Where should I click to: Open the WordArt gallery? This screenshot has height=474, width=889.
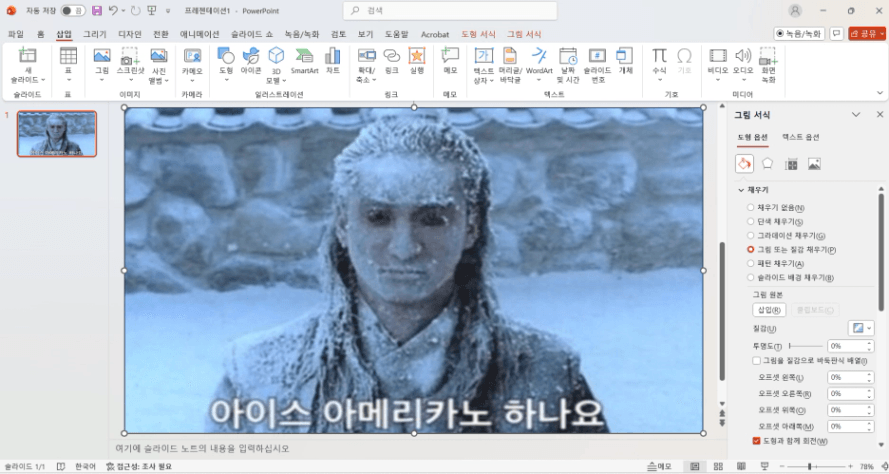(539, 56)
